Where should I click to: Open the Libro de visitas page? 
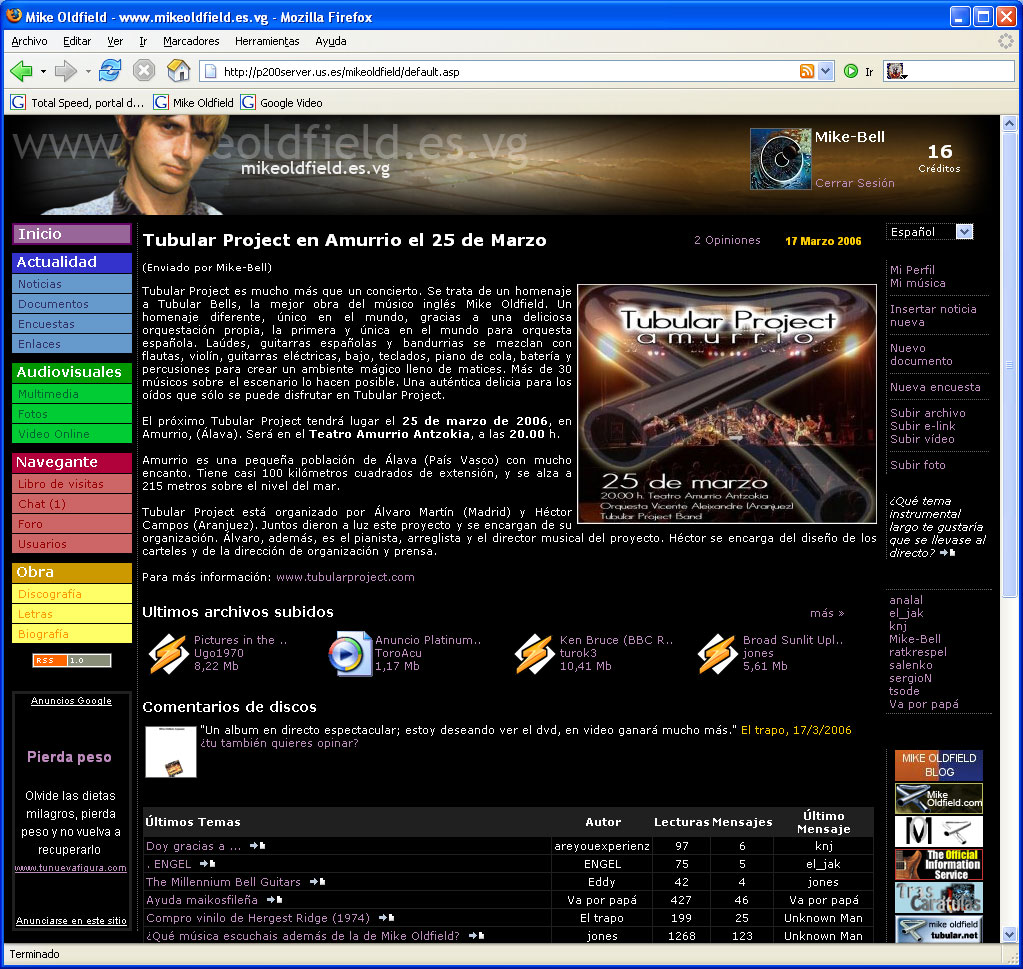(72, 484)
